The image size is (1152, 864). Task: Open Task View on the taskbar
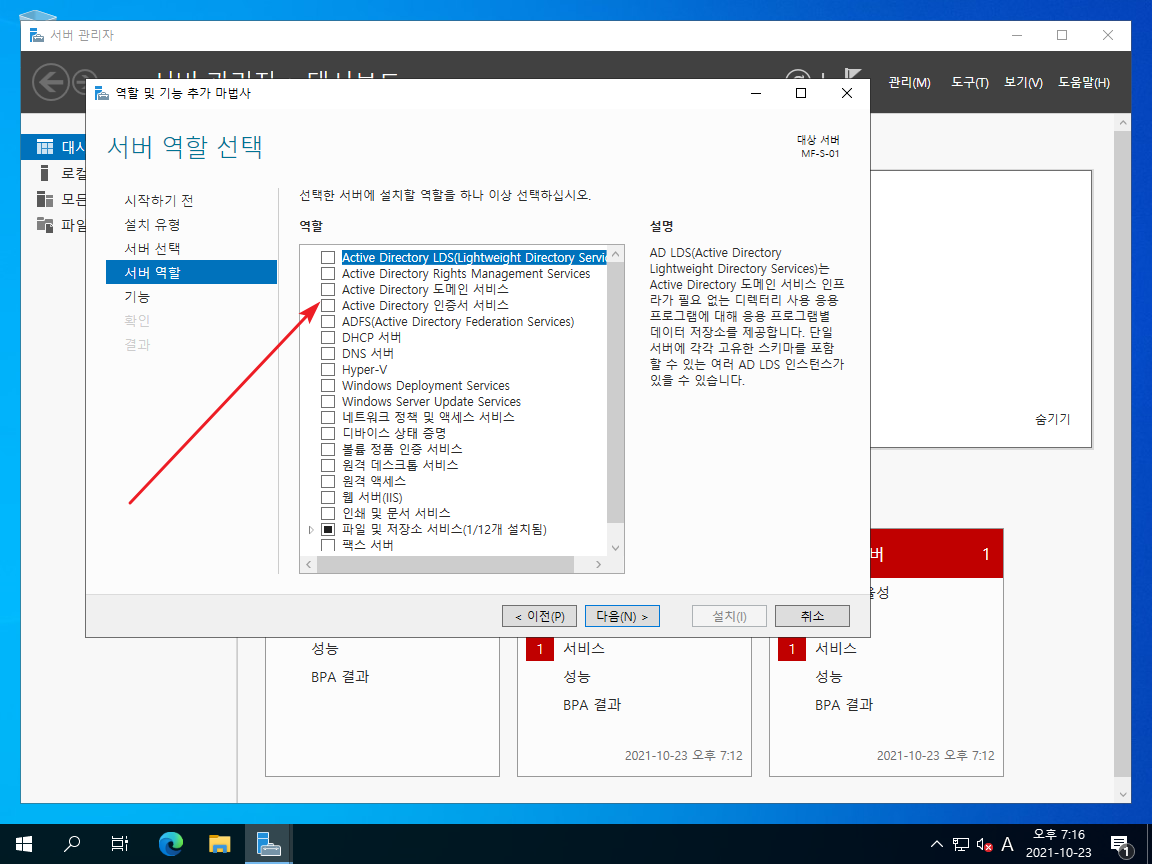click(x=120, y=843)
